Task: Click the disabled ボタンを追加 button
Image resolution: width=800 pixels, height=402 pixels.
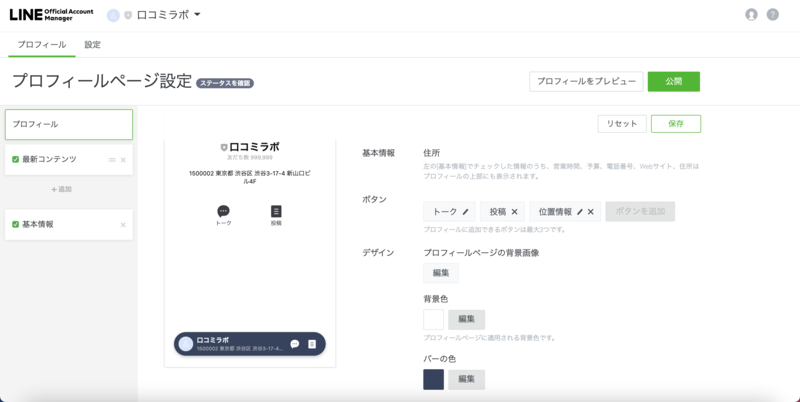Action: pos(640,212)
